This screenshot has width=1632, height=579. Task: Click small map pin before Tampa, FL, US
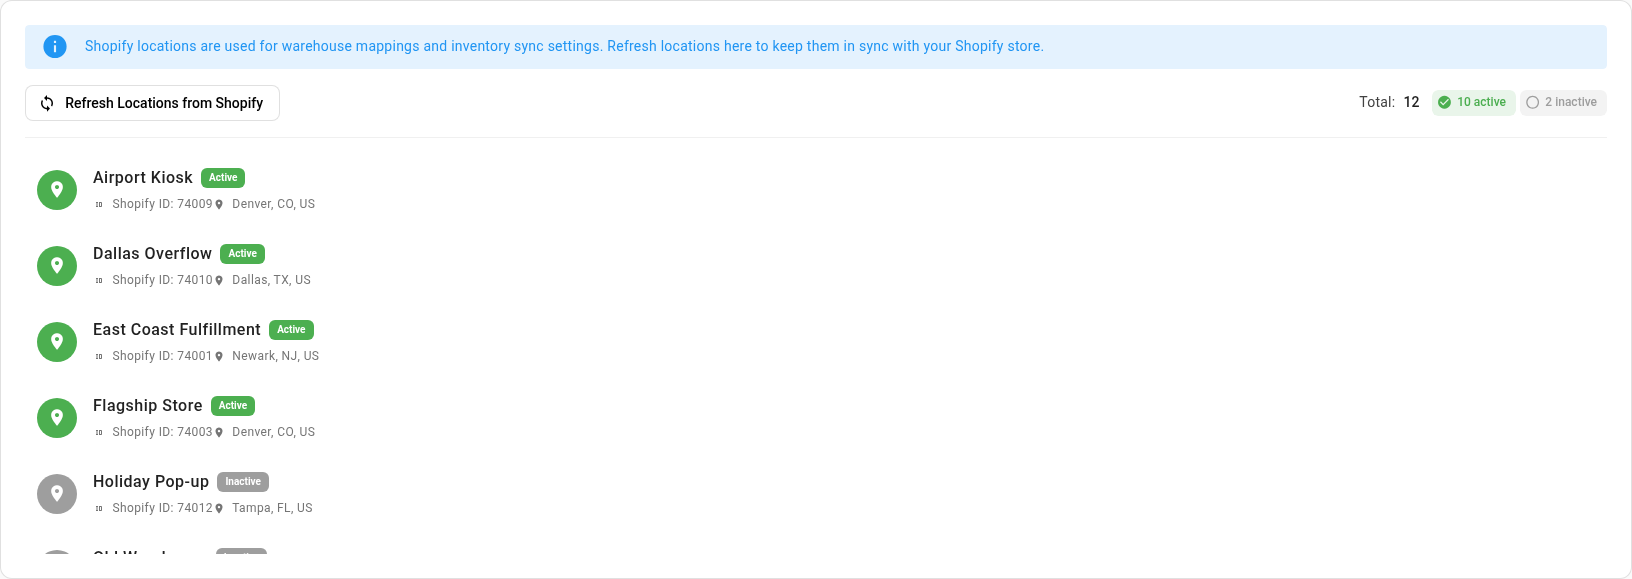(219, 509)
